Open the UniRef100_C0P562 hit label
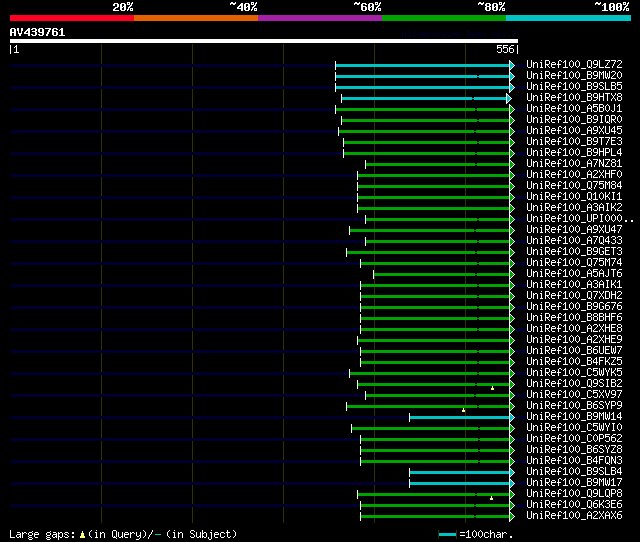This screenshot has width=640, height=542. tap(574, 438)
